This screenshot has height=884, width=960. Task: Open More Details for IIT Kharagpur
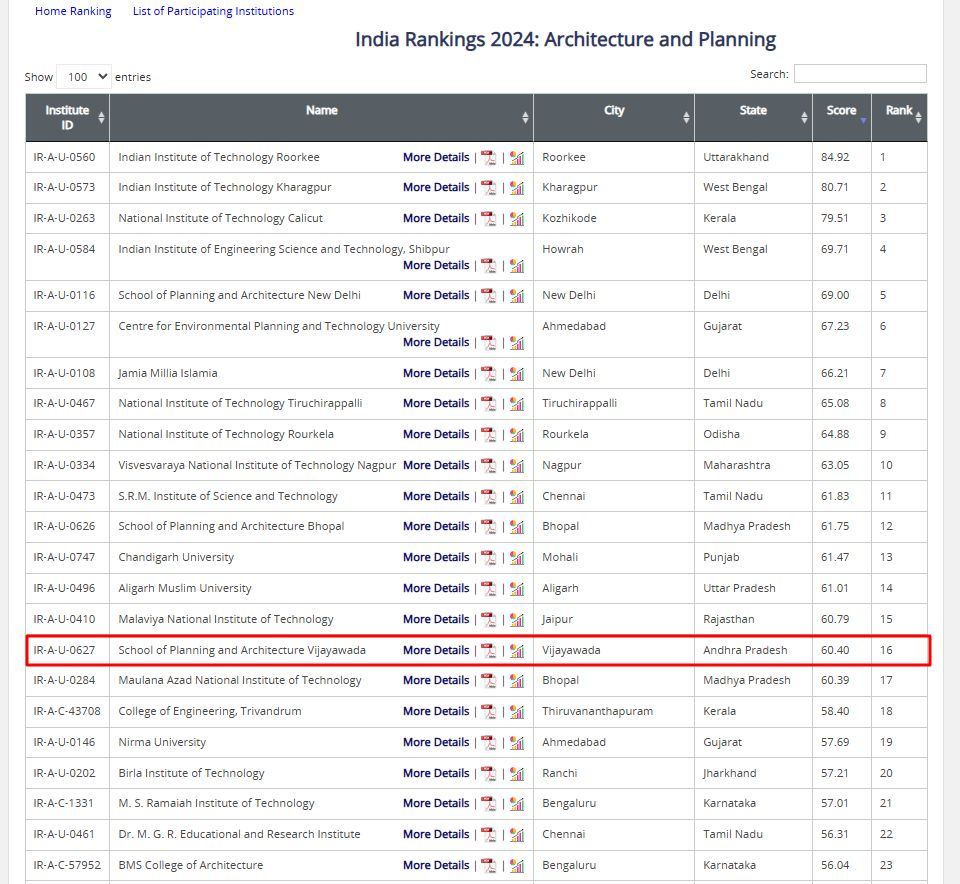pos(436,187)
